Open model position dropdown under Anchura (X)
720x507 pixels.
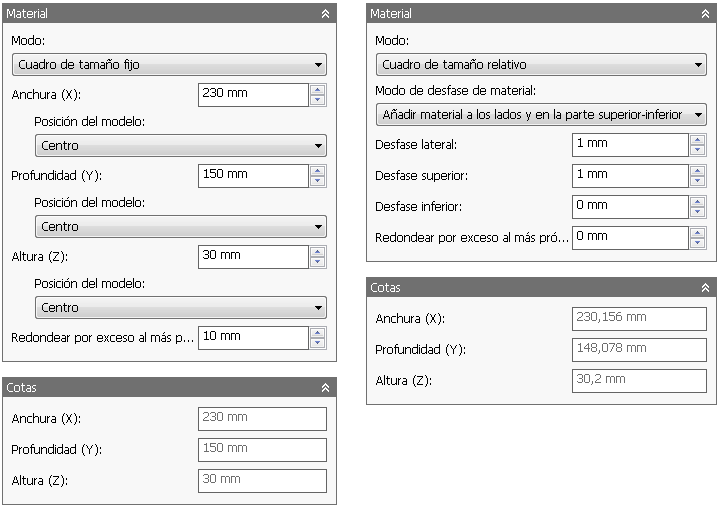coord(180,146)
